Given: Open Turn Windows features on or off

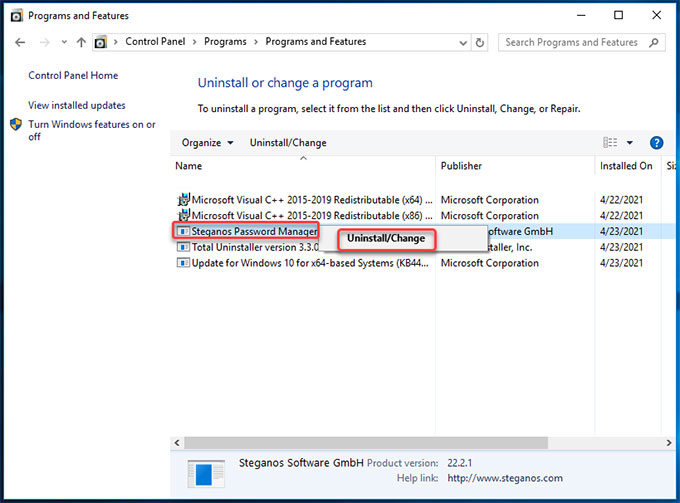Looking at the screenshot, I should [x=92, y=130].
